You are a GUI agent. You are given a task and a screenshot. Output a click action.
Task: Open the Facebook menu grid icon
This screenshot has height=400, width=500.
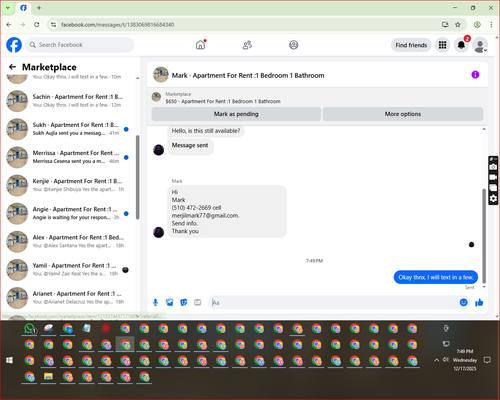coord(442,45)
